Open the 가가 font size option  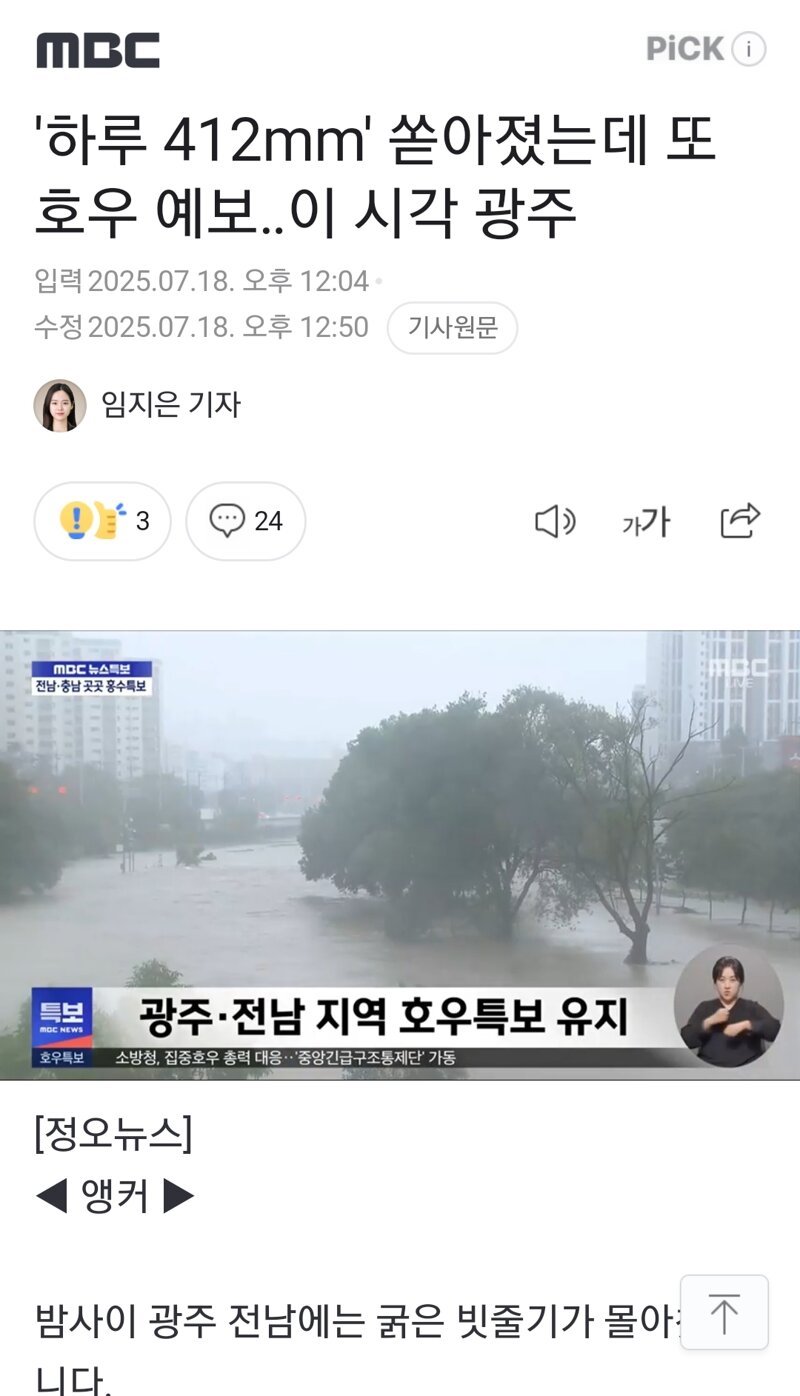pyautogui.click(x=646, y=522)
